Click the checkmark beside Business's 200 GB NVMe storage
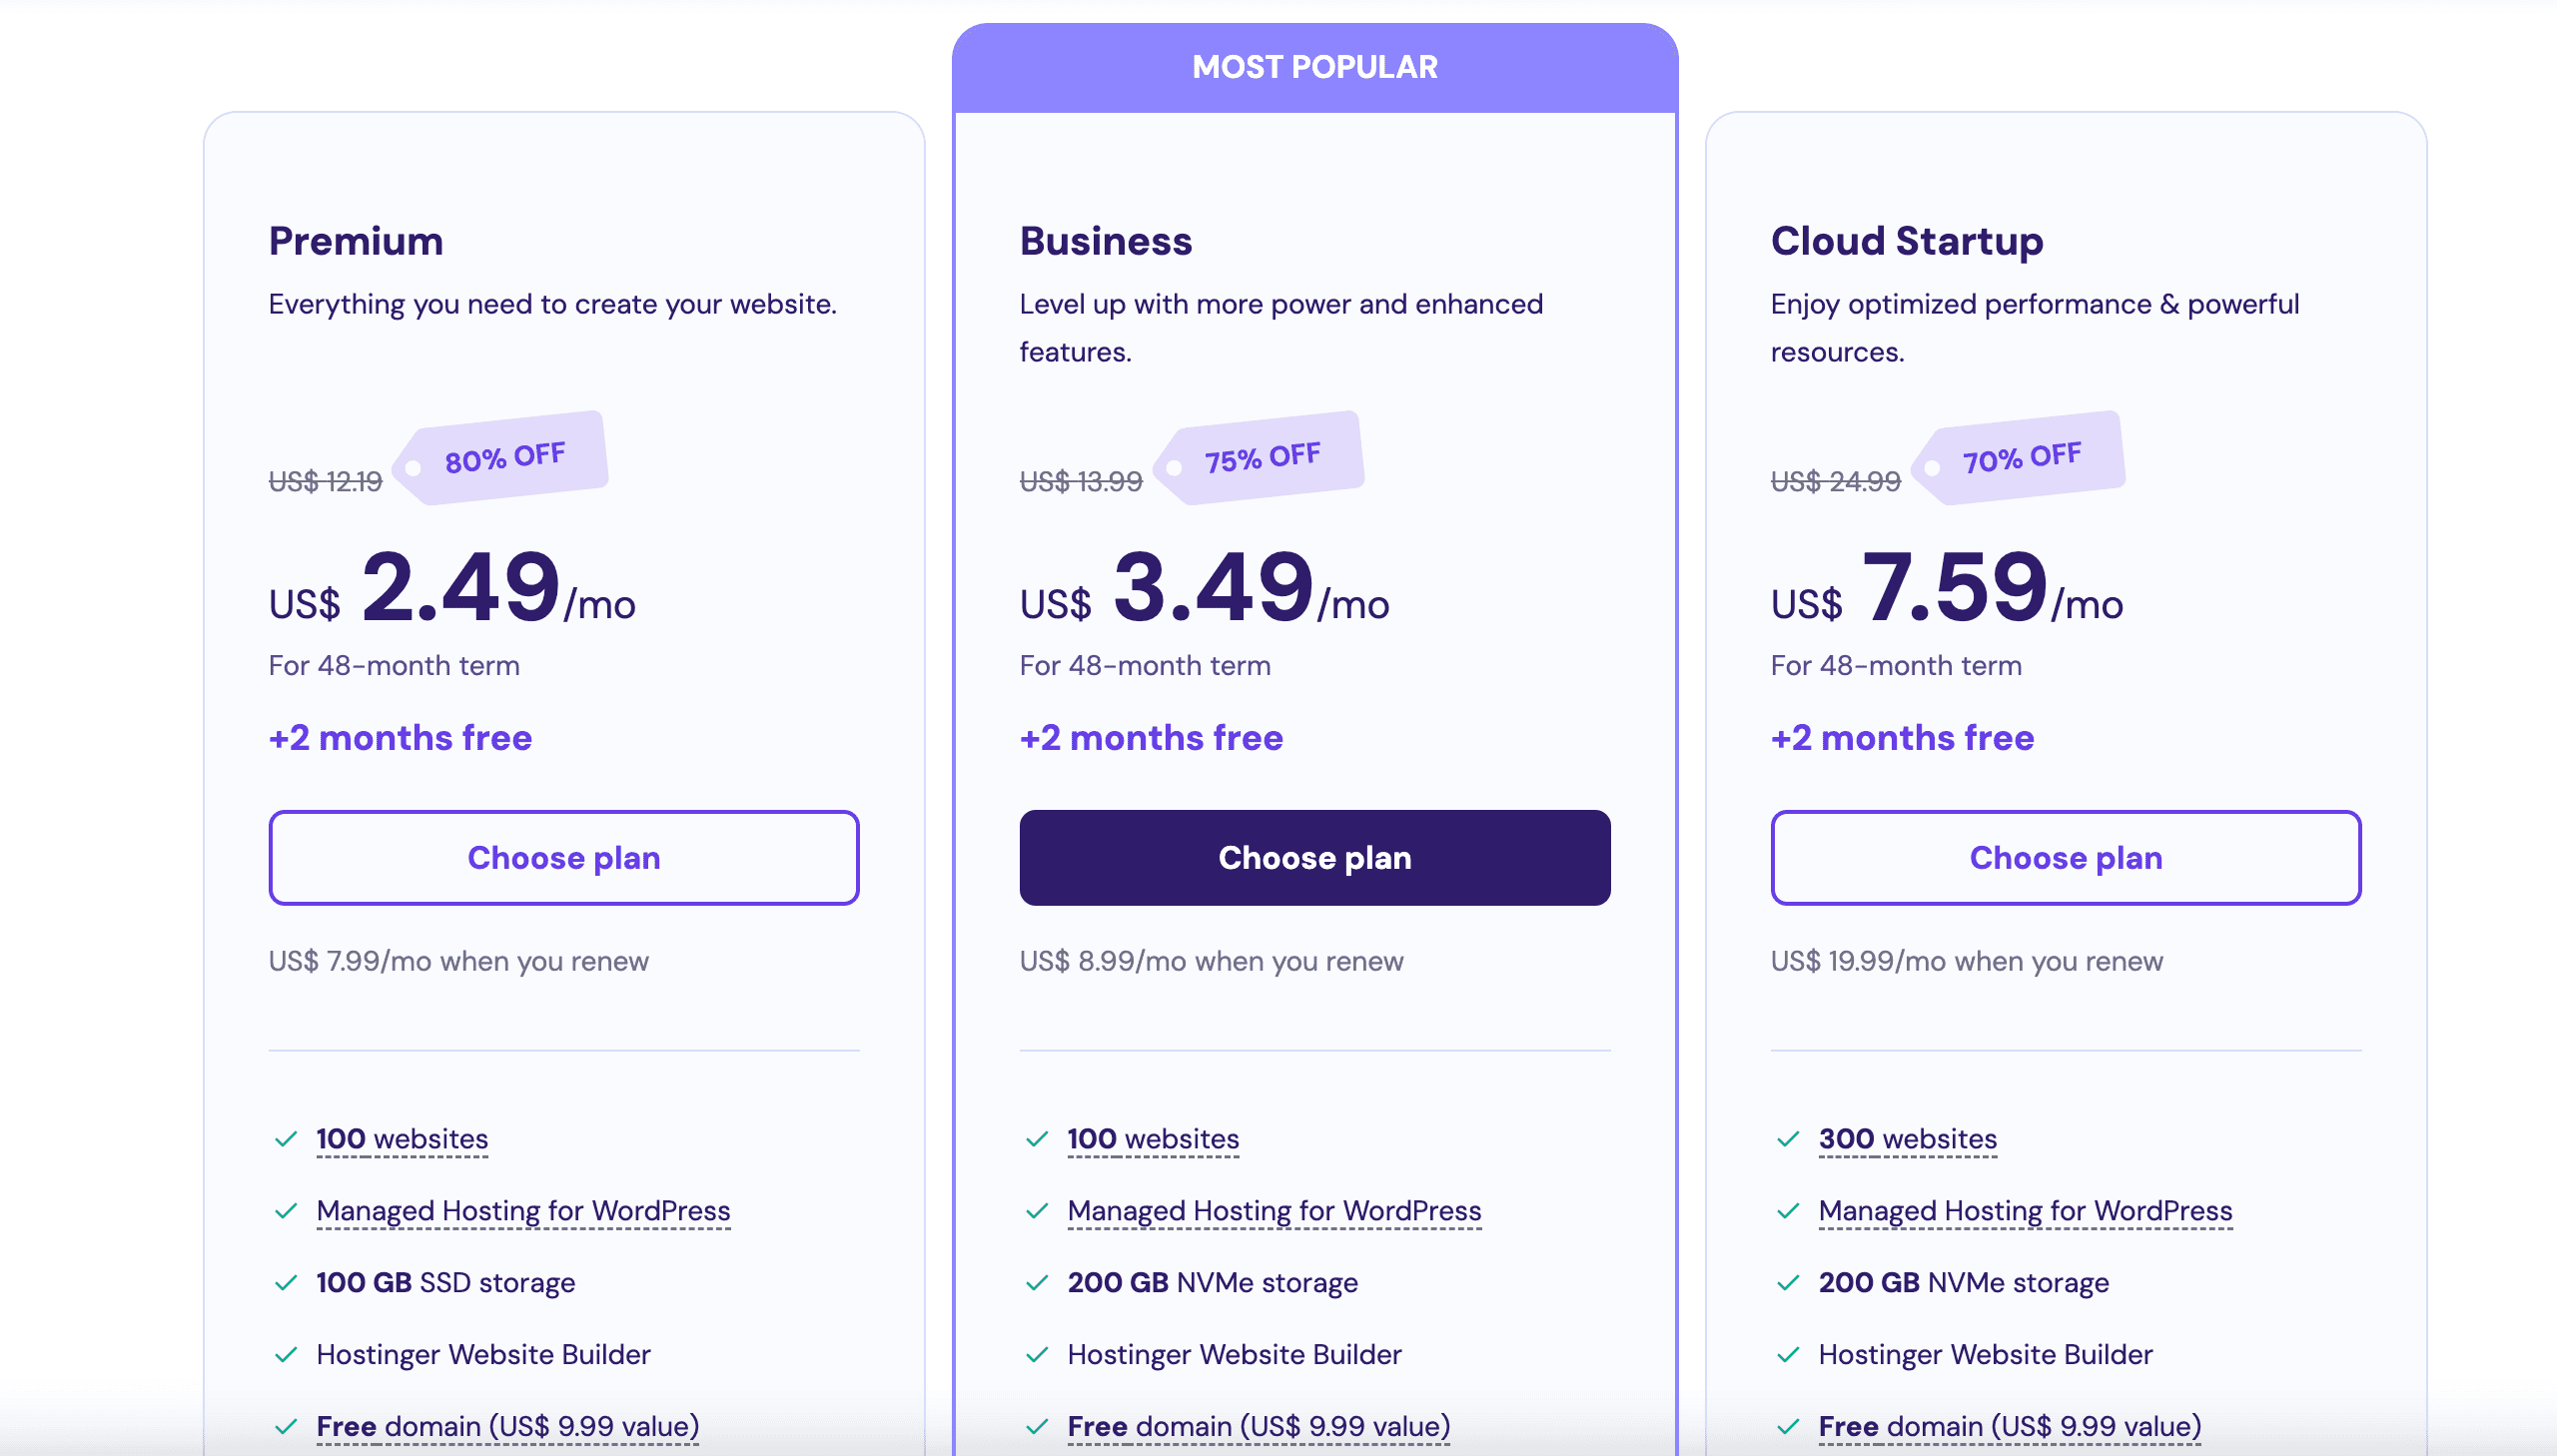The width and height of the screenshot is (2557, 1456). coord(1037,1282)
